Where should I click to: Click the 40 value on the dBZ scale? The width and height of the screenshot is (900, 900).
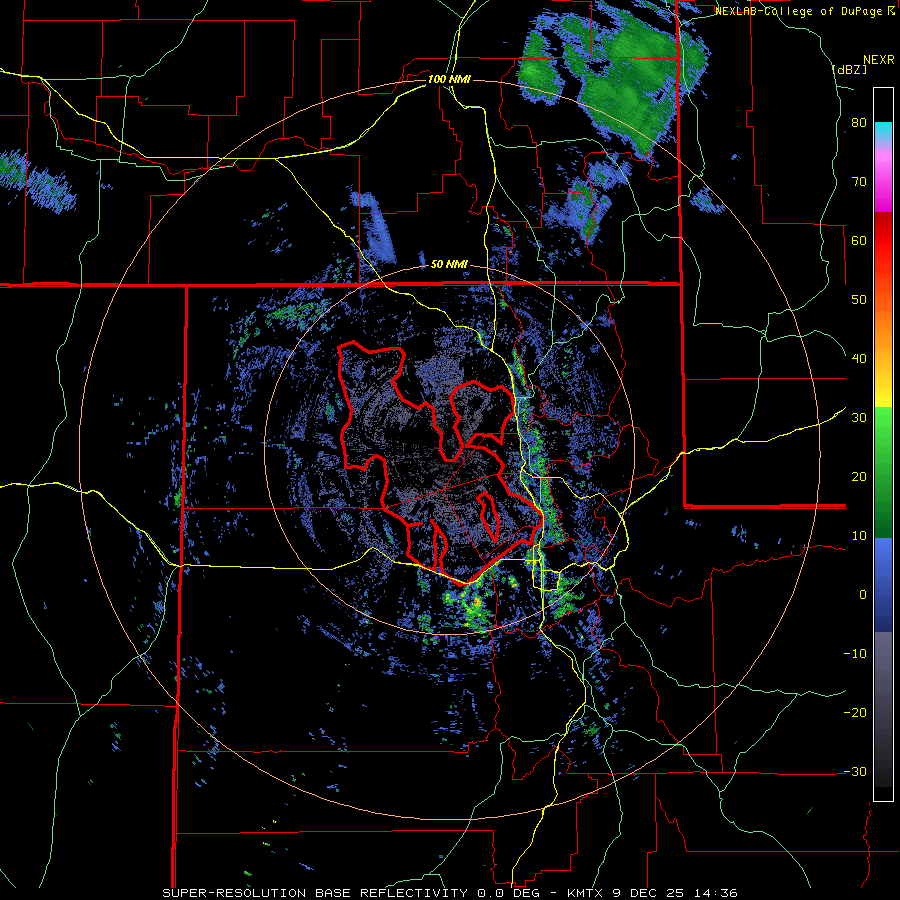[x=859, y=359]
